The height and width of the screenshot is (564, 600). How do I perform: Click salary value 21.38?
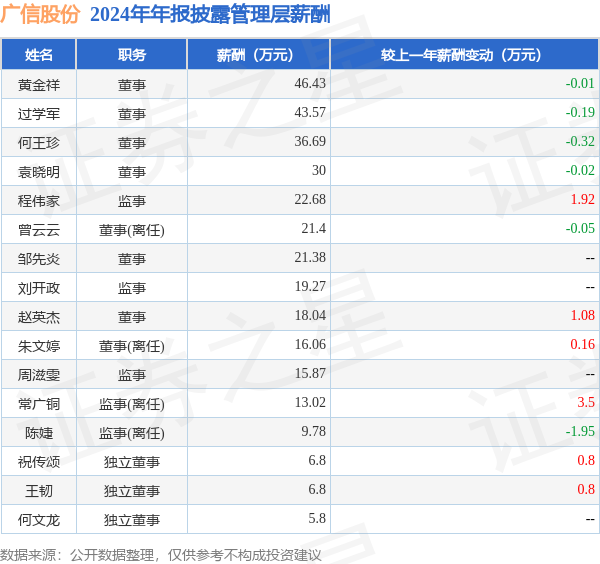point(310,258)
